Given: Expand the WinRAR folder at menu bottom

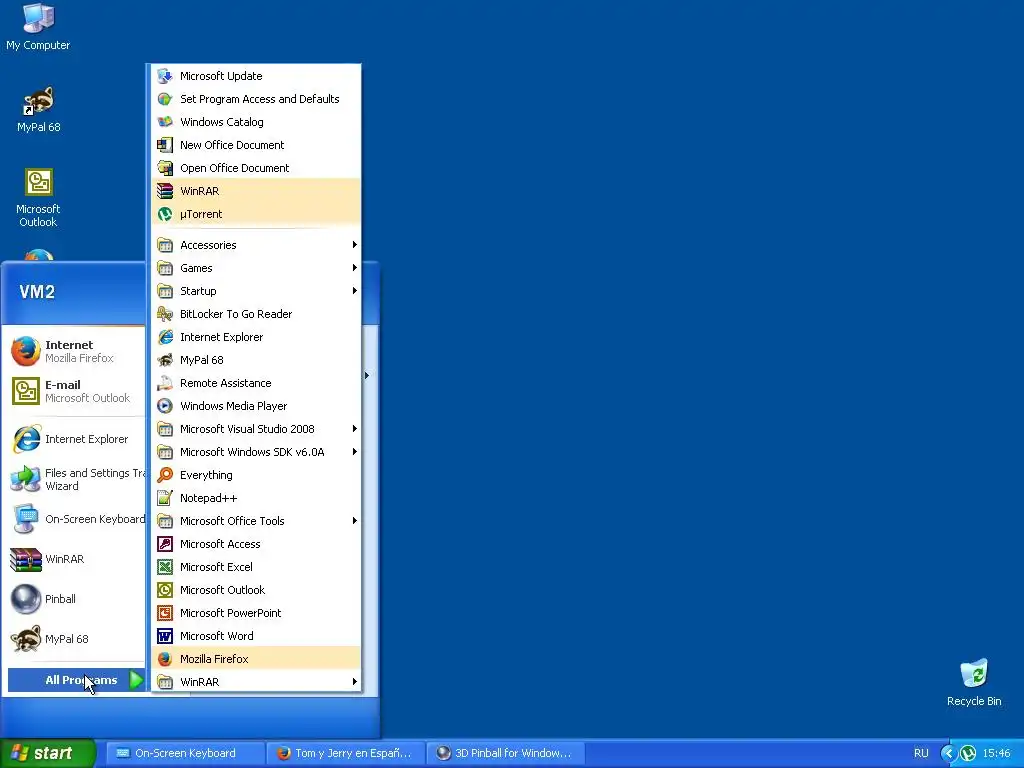Looking at the screenshot, I should [256, 682].
